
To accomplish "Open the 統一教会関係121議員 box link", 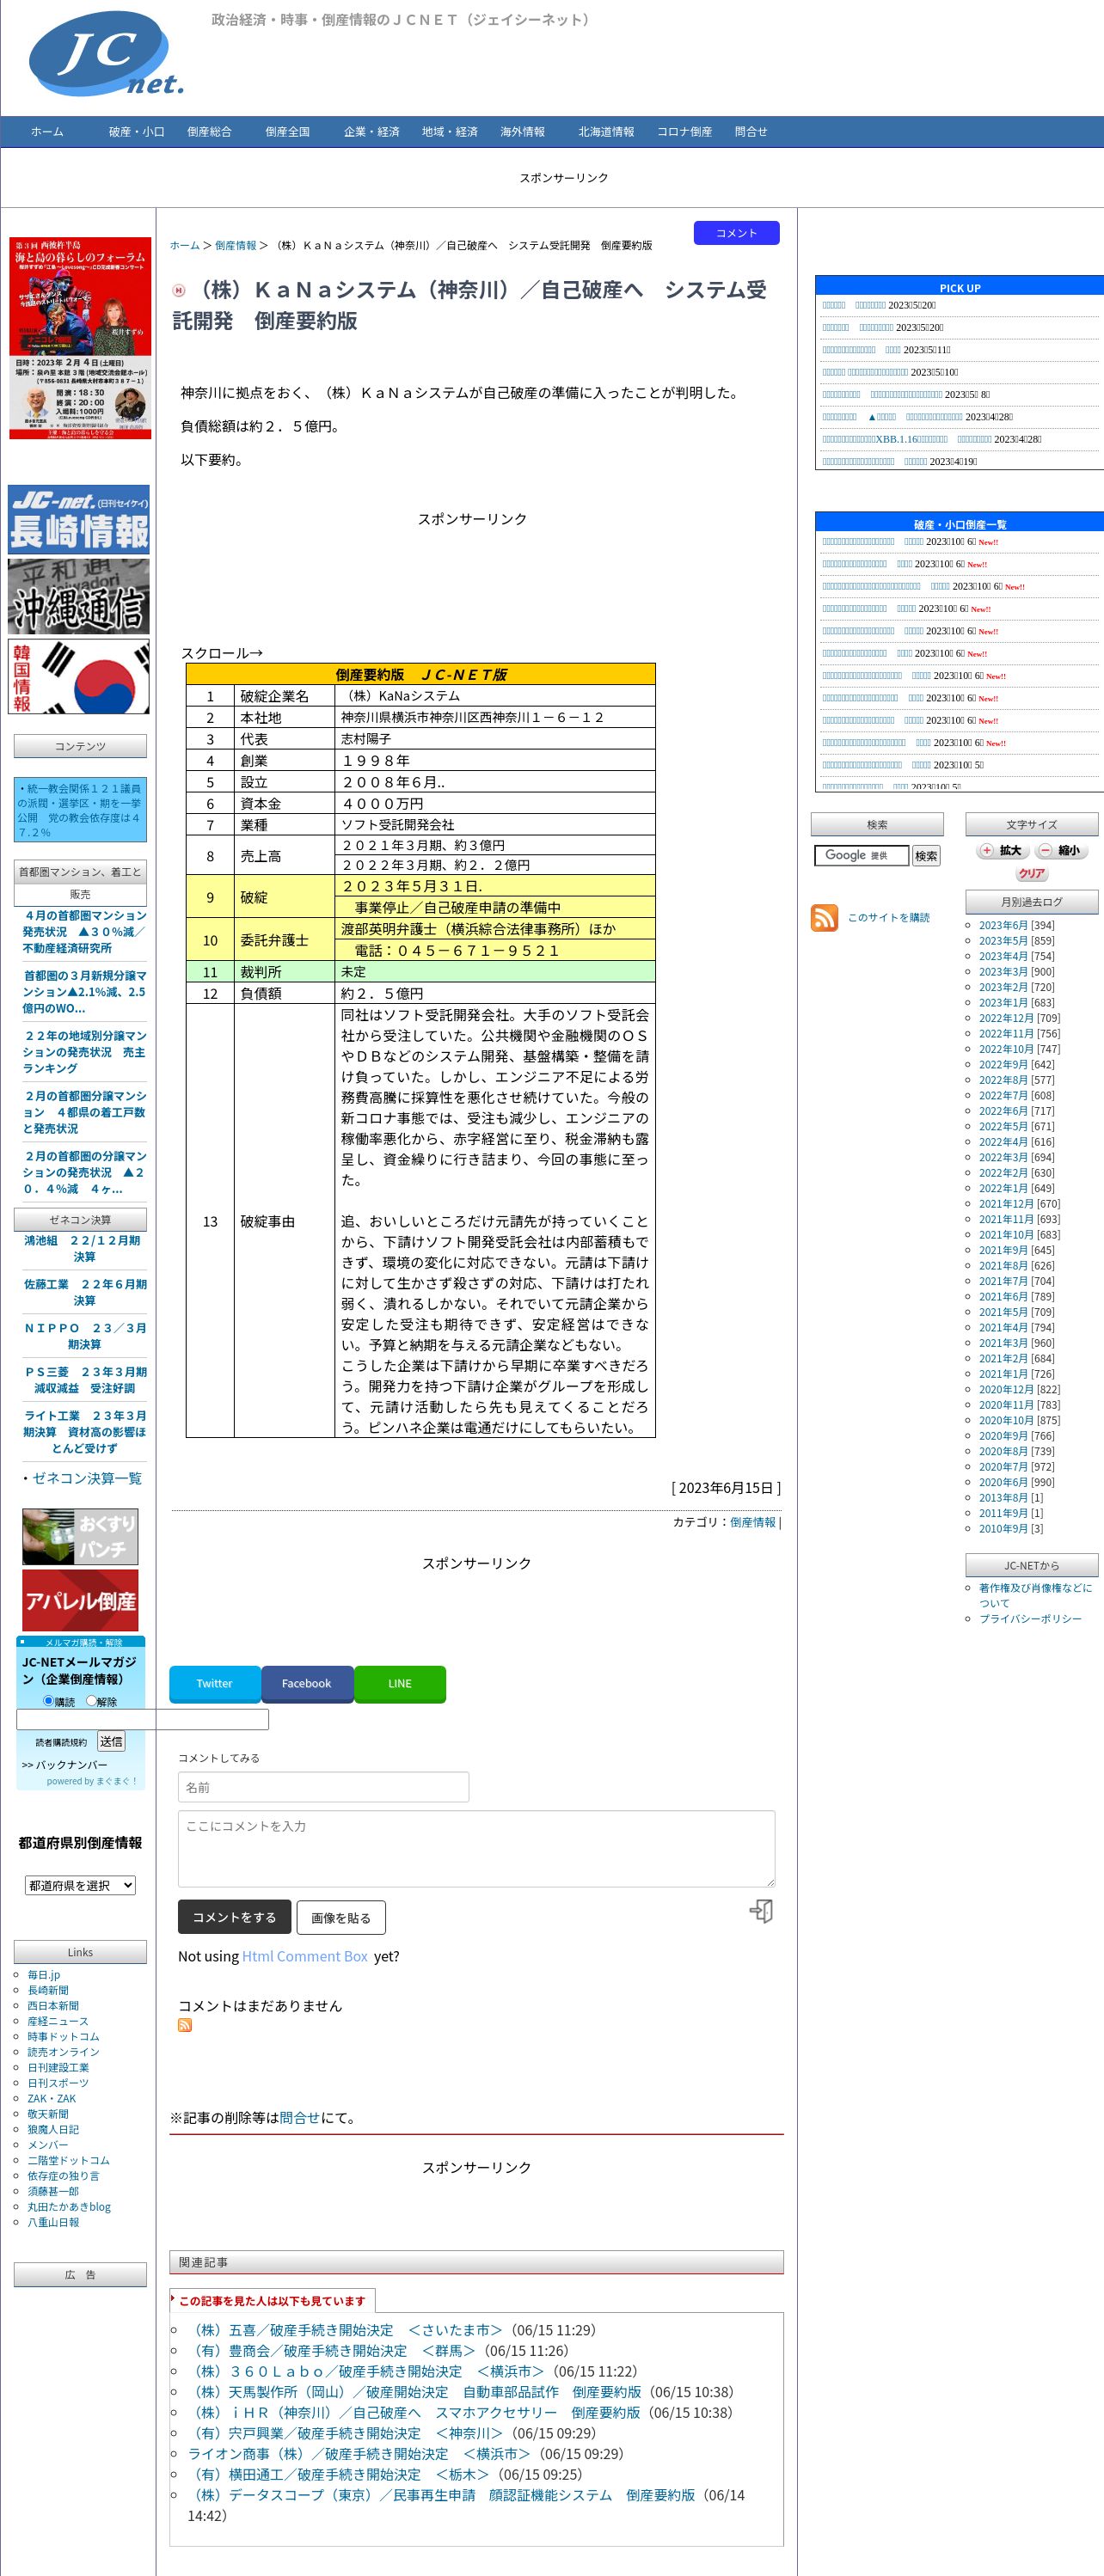I will (x=80, y=810).
